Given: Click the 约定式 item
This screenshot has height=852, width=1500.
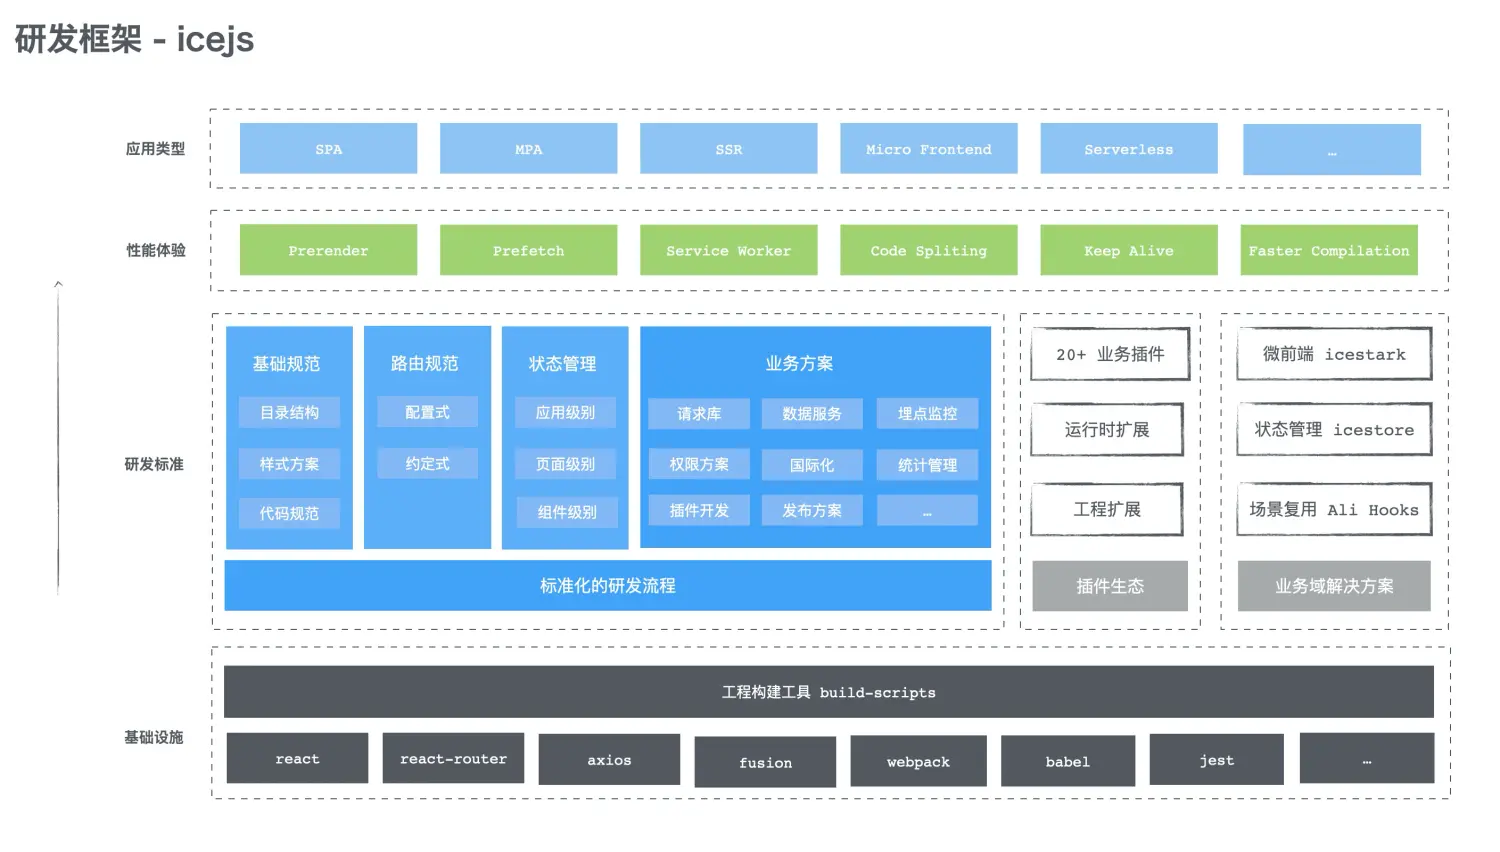Looking at the screenshot, I should [427, 464].
